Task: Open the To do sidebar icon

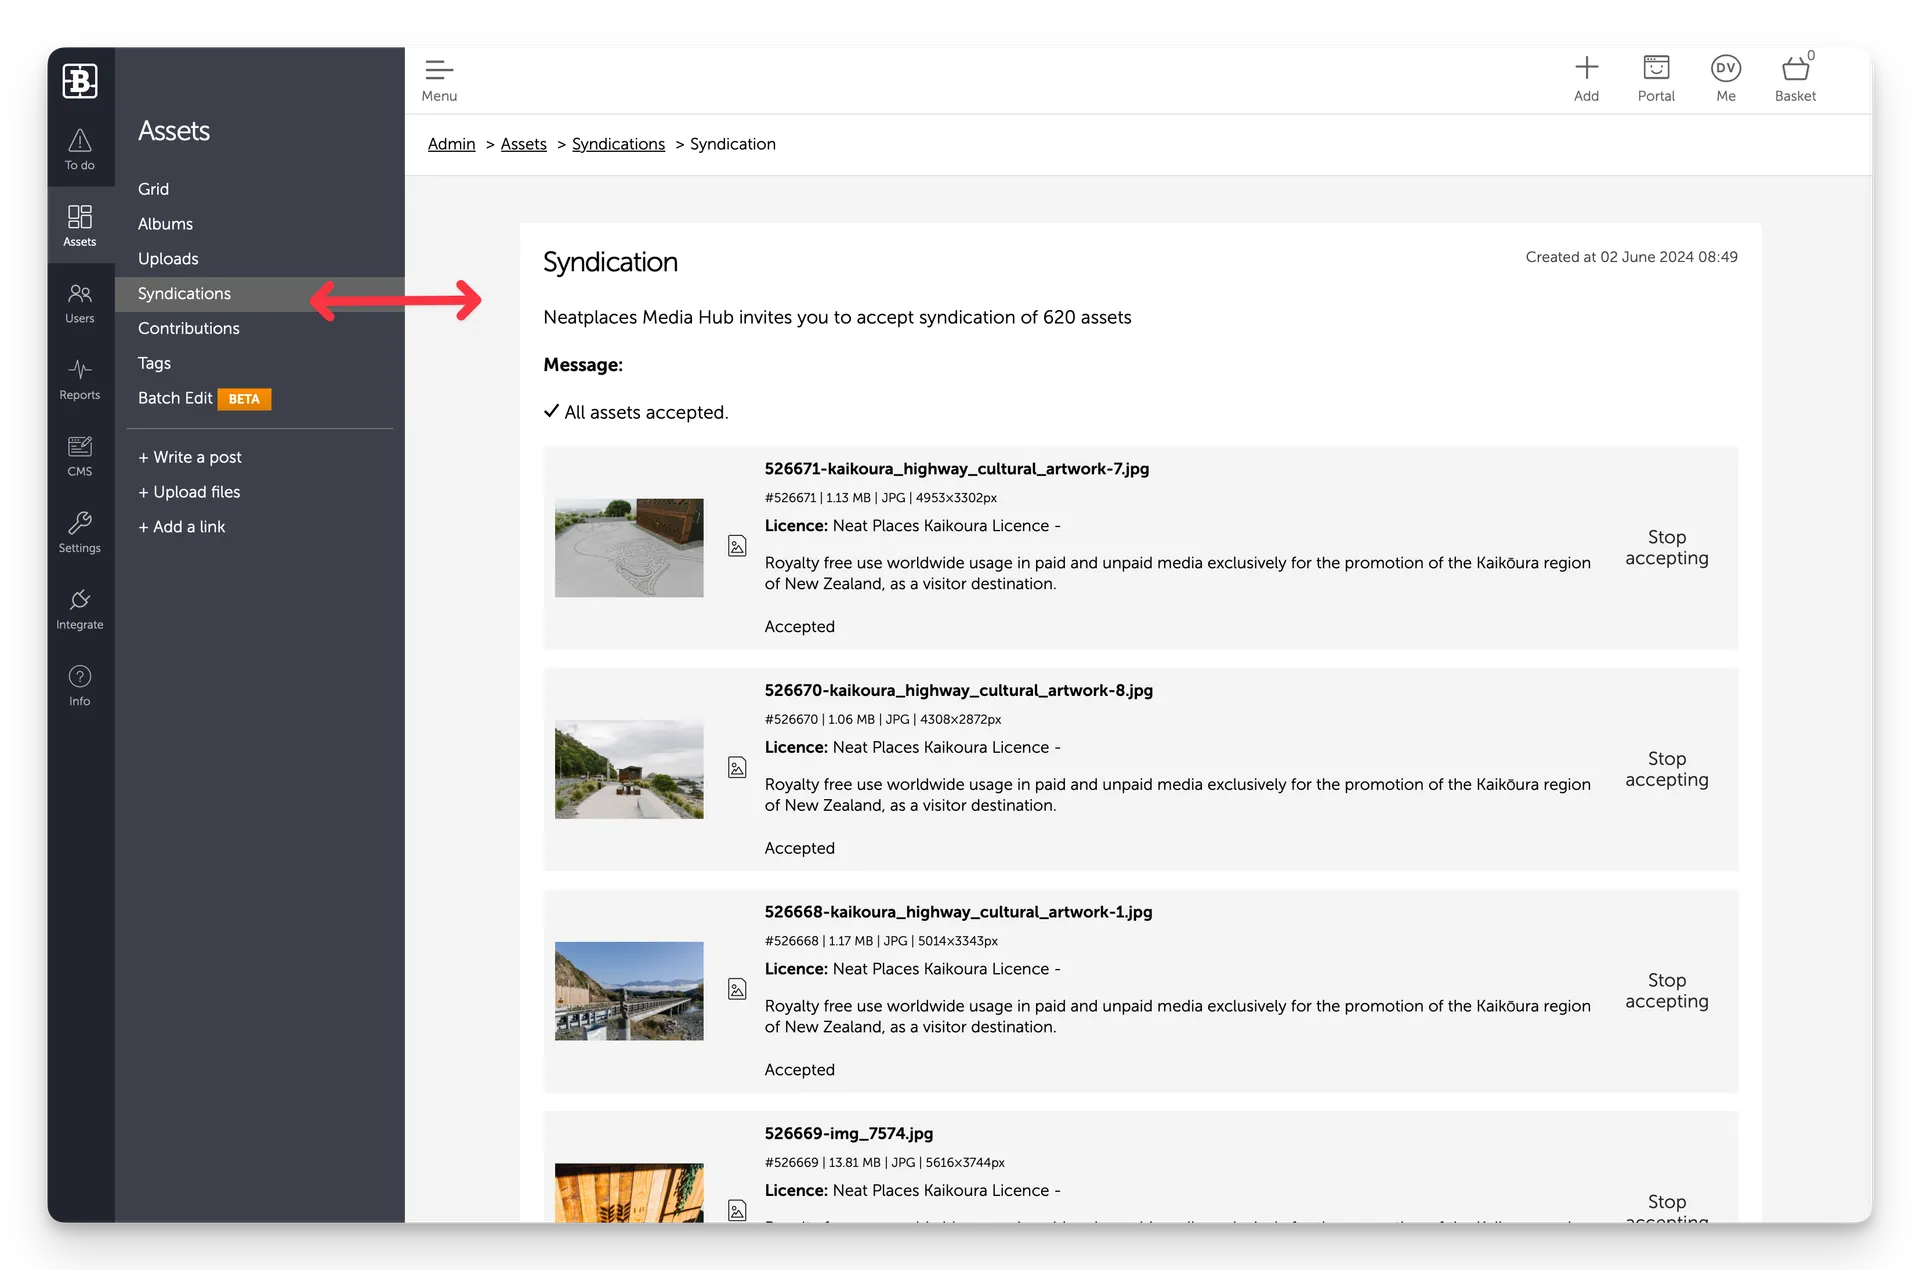Action: click(80, 149)
